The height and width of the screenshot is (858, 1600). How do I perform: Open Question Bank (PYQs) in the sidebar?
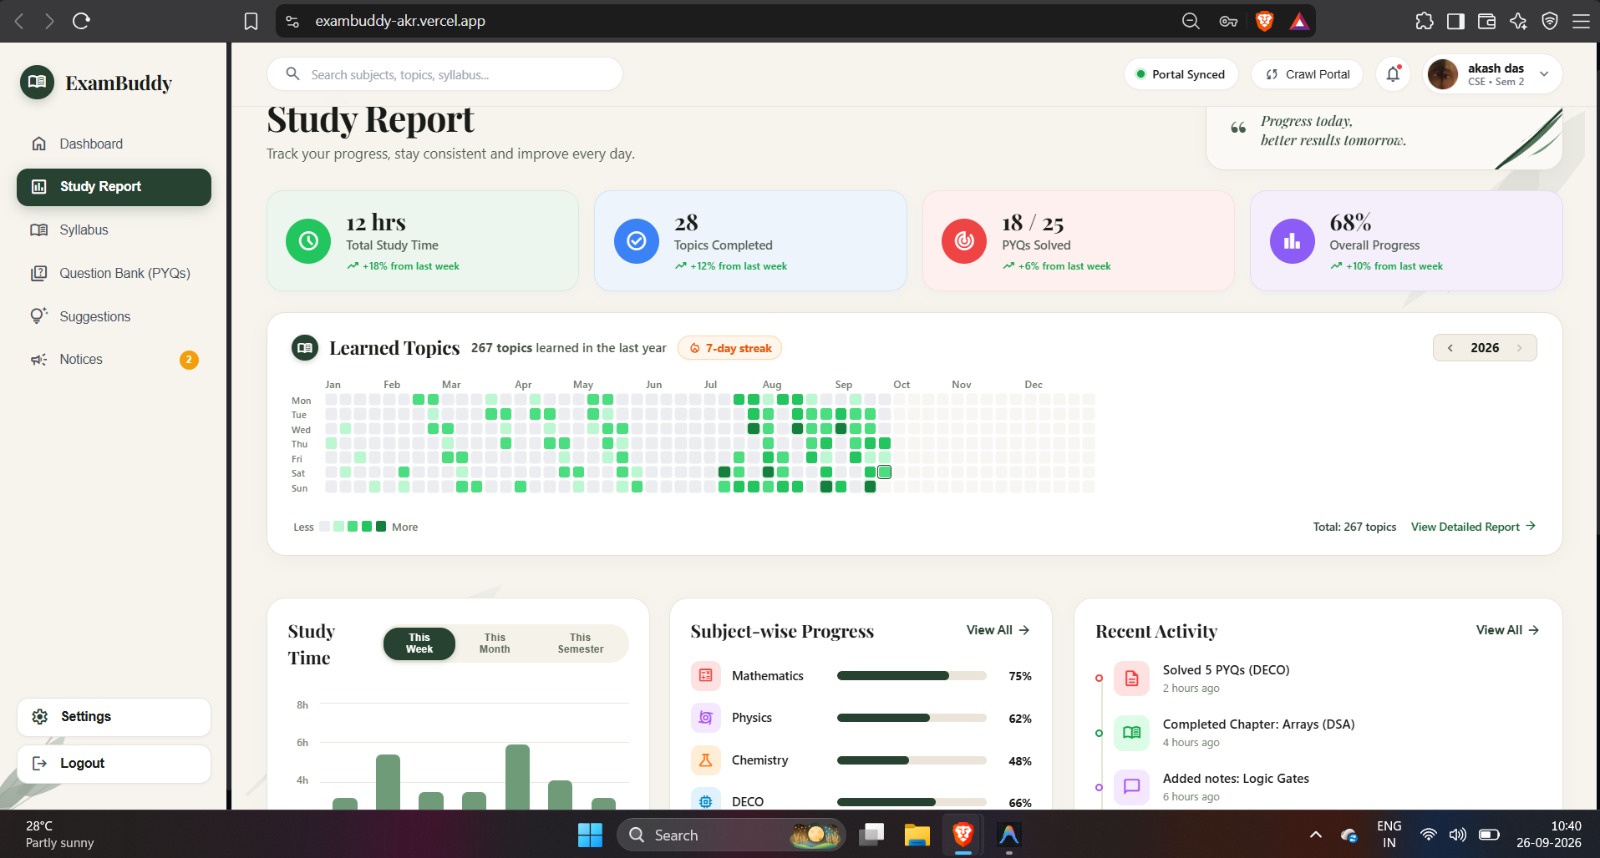114,273
